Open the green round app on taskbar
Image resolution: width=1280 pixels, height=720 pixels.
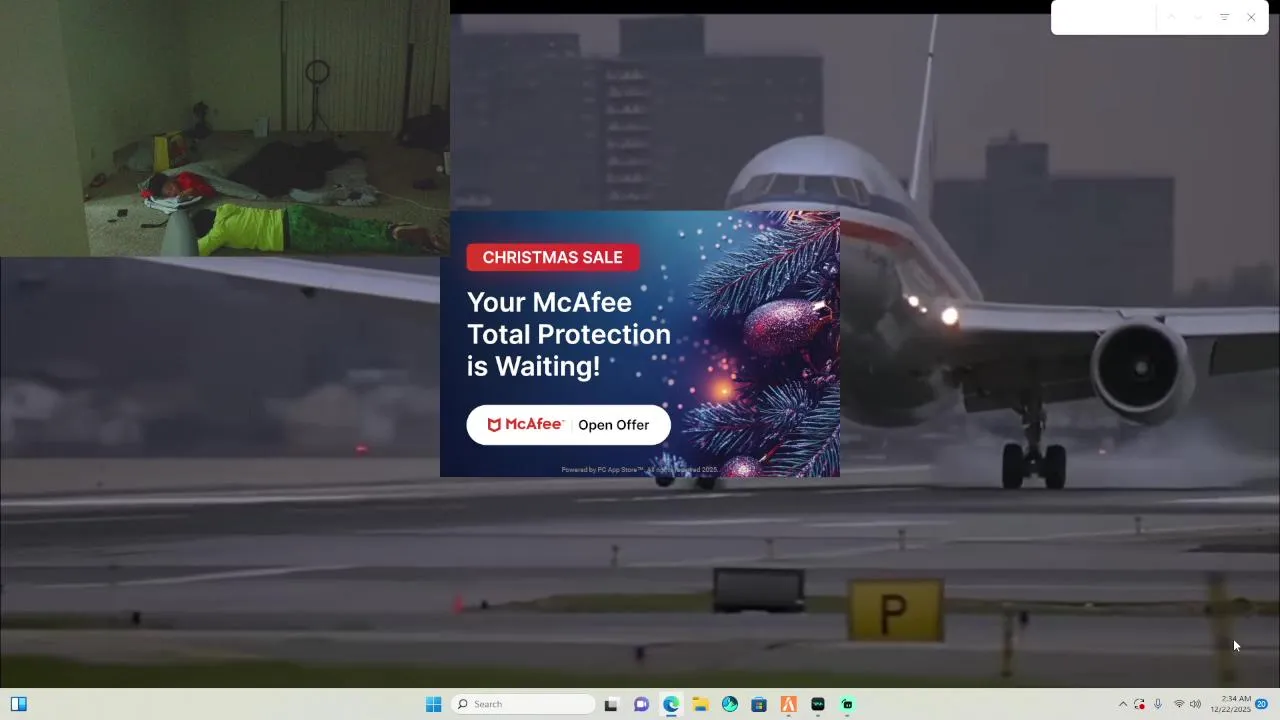(847, 704)
